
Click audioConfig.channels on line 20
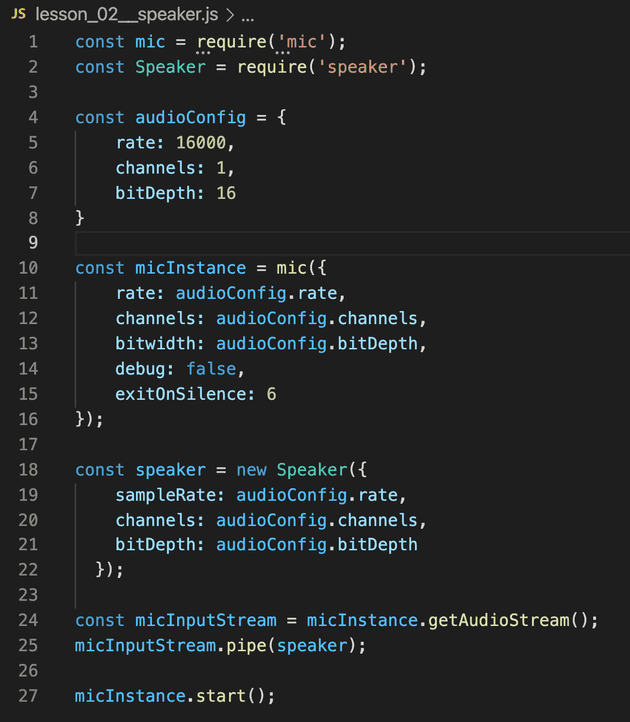click(317, 520)
